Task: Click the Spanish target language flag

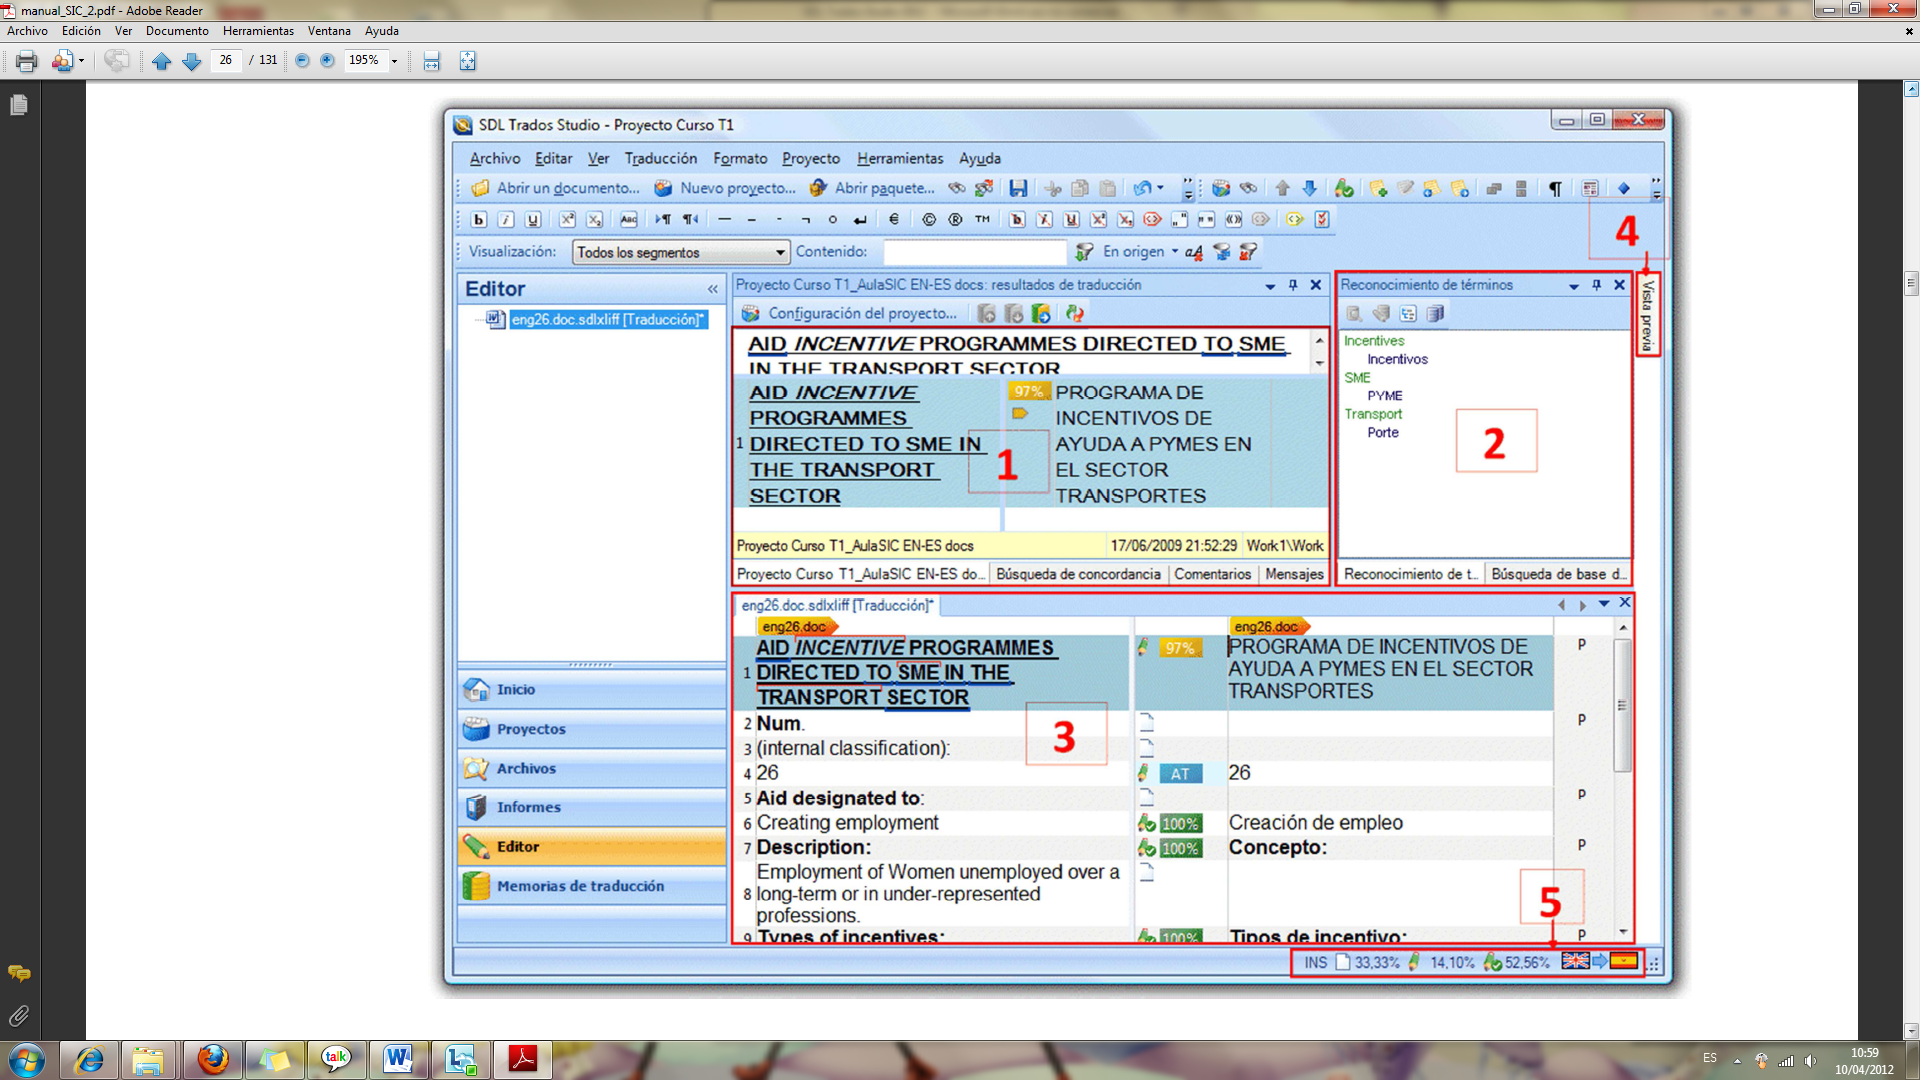Action: [x=1623, y=961]
